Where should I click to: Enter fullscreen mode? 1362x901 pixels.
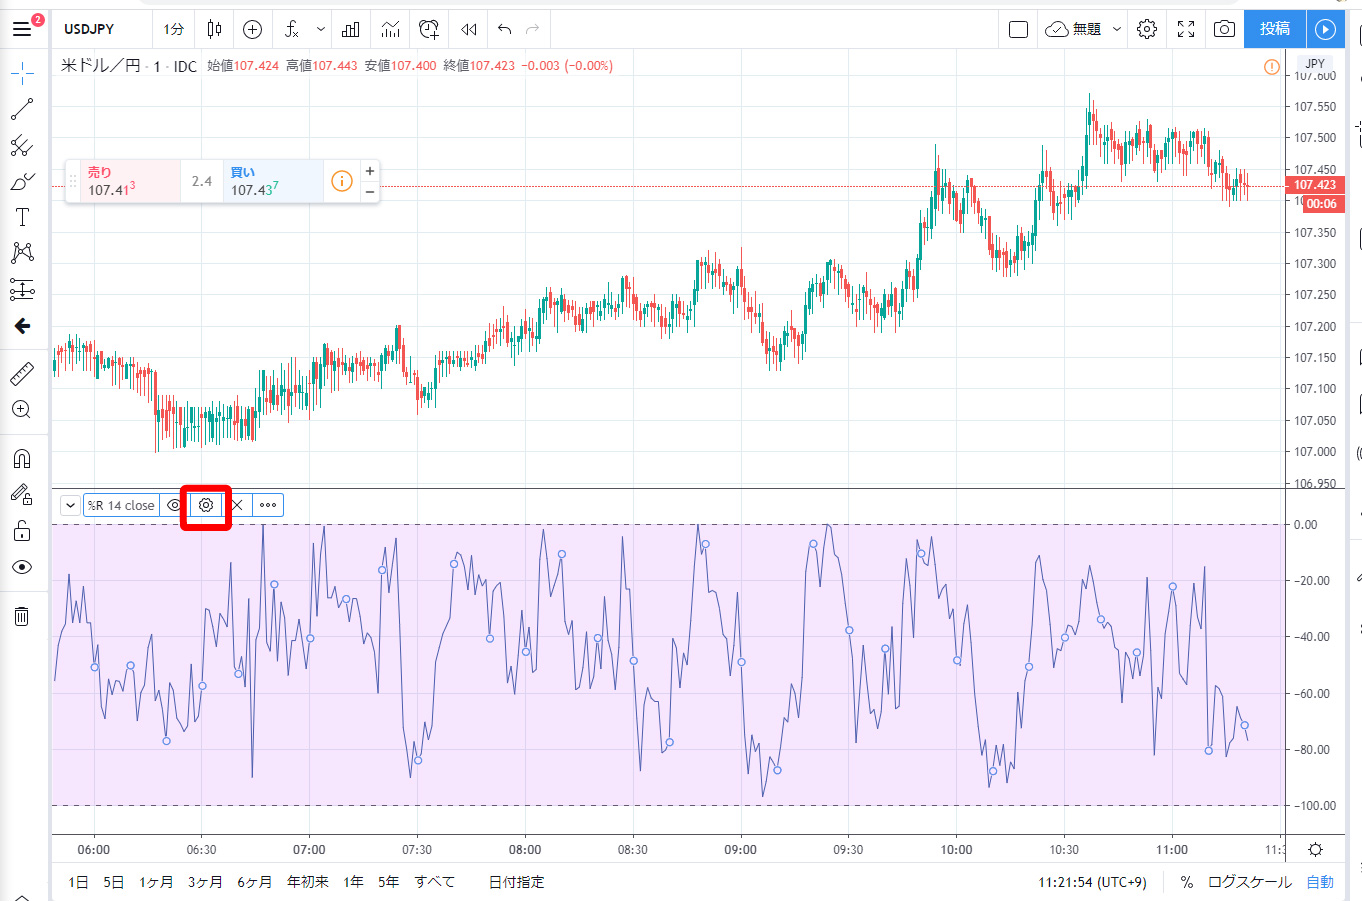(1186, 29)
